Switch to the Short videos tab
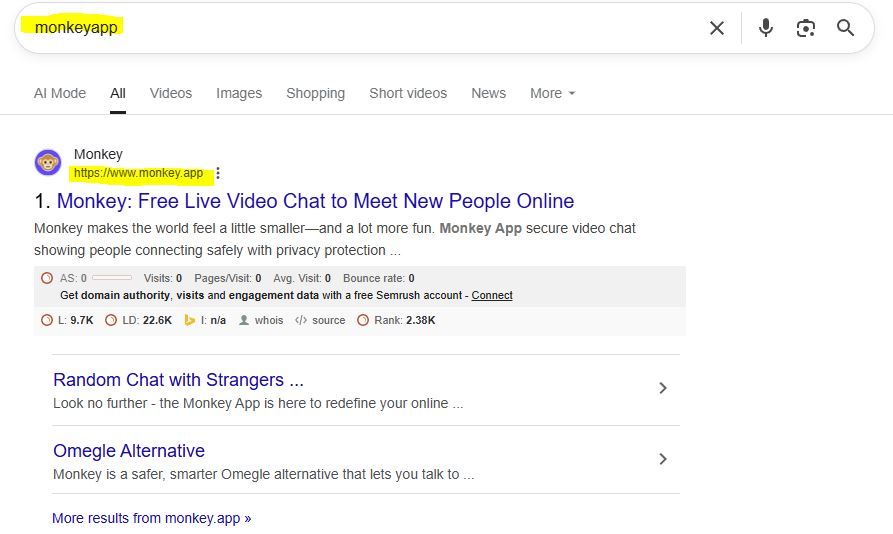Image resolution: width=893 pixels, height=534 pixels. pos(408,93)
